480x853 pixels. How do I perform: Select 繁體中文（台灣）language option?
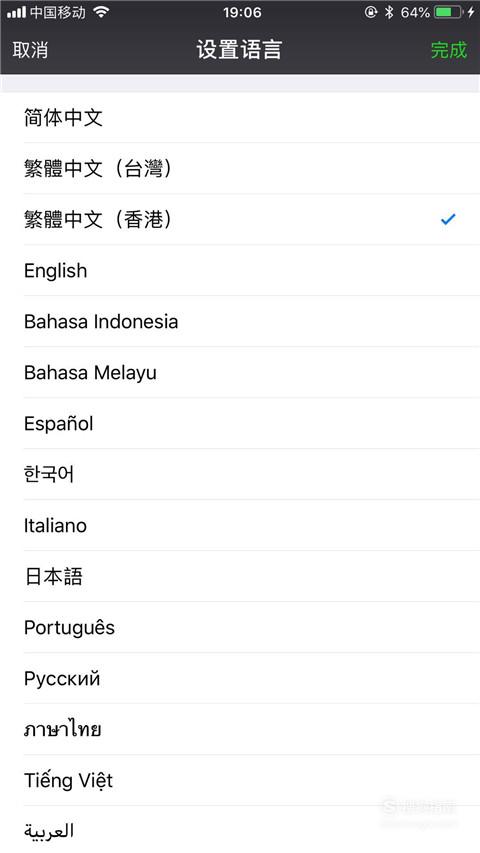click(x=240, y=169)
